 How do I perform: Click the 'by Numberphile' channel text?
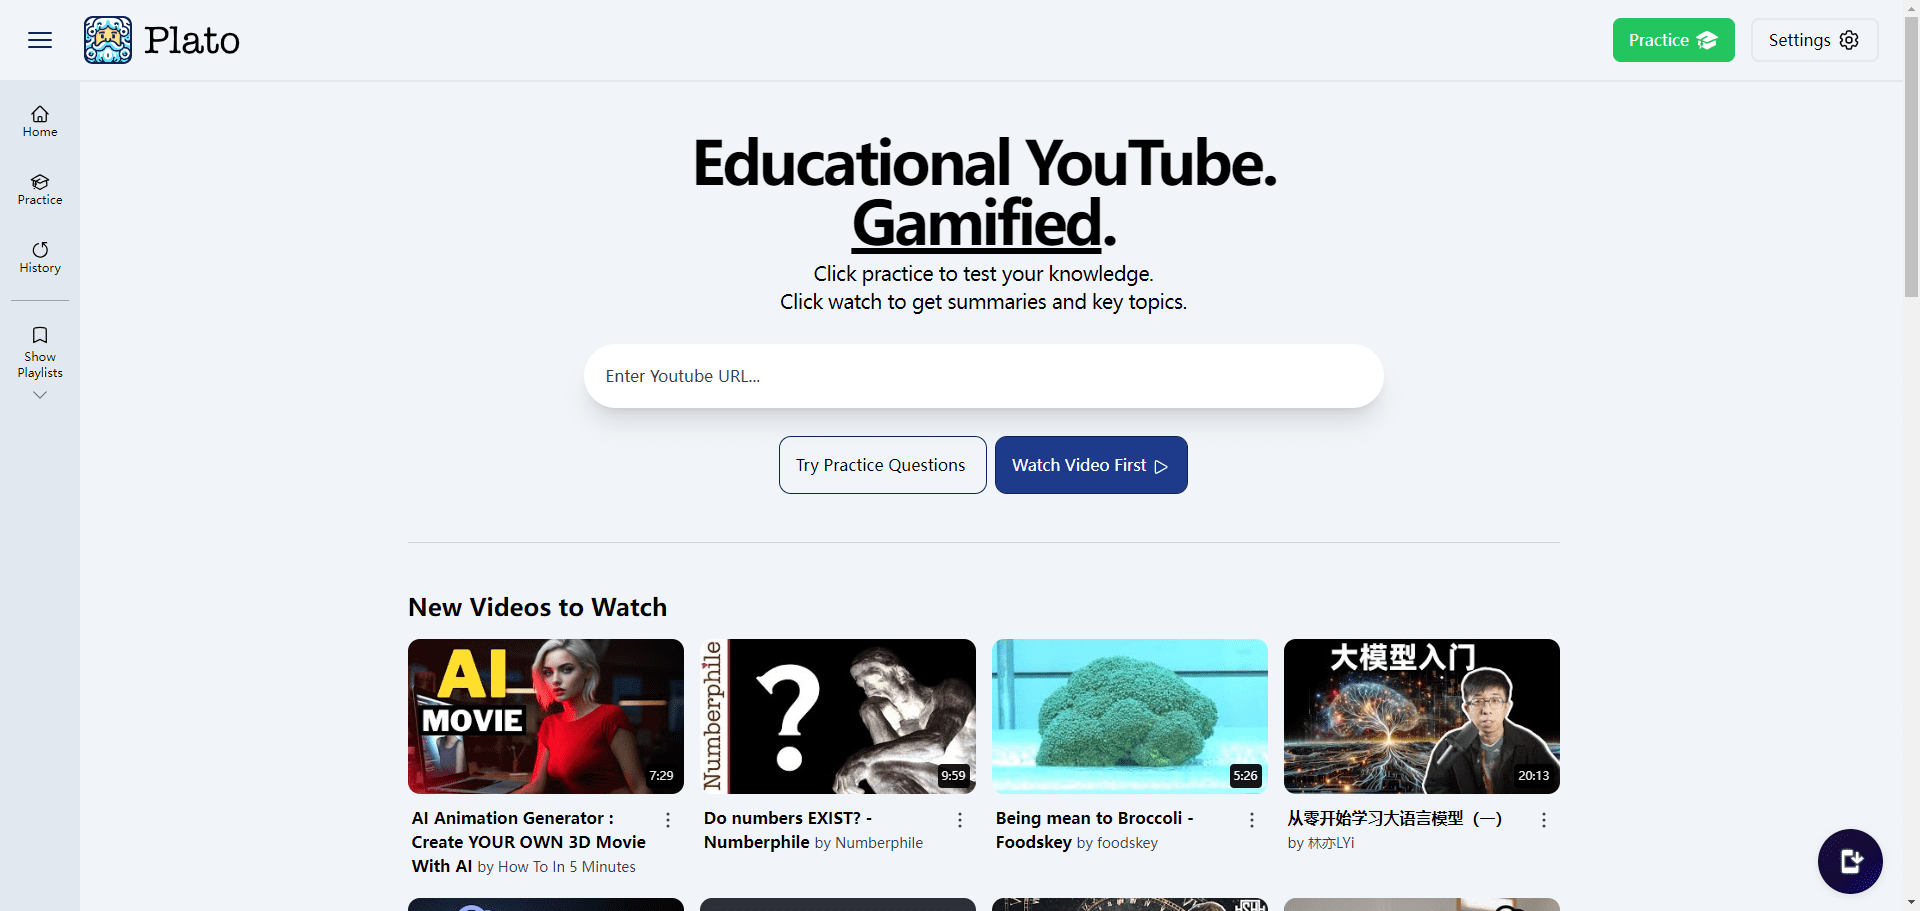(x=869, y=843)
